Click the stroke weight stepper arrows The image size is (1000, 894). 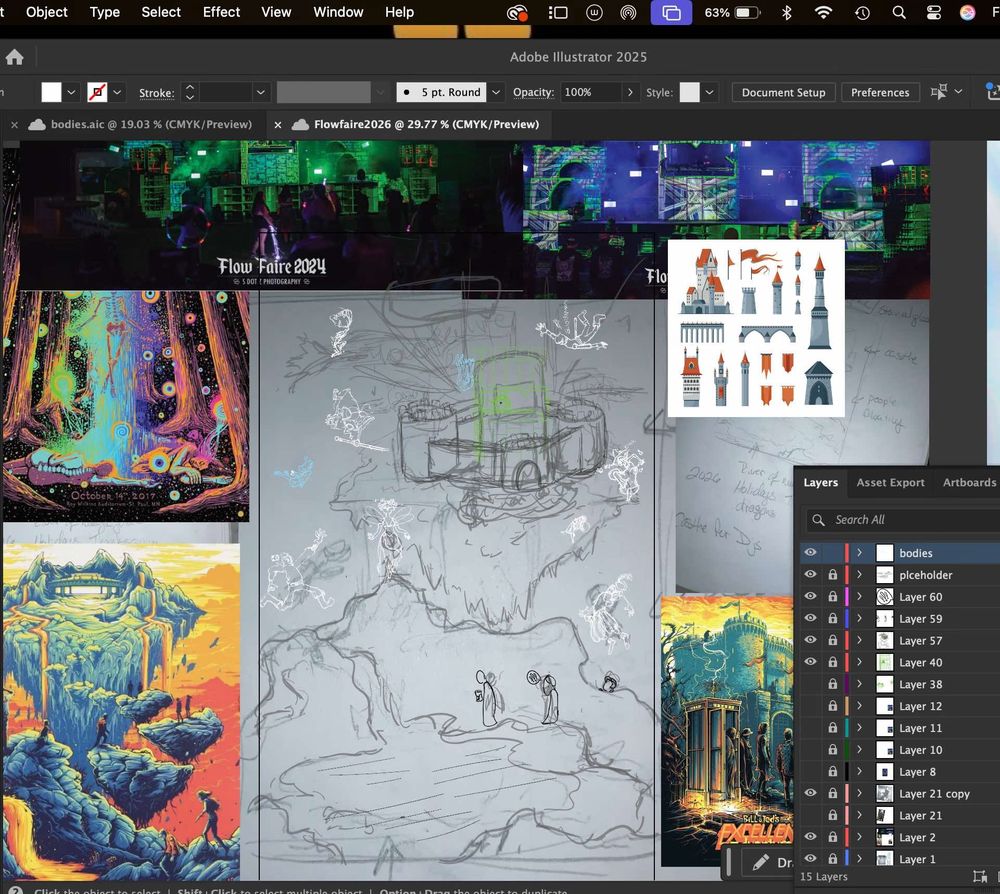[189, 92]
